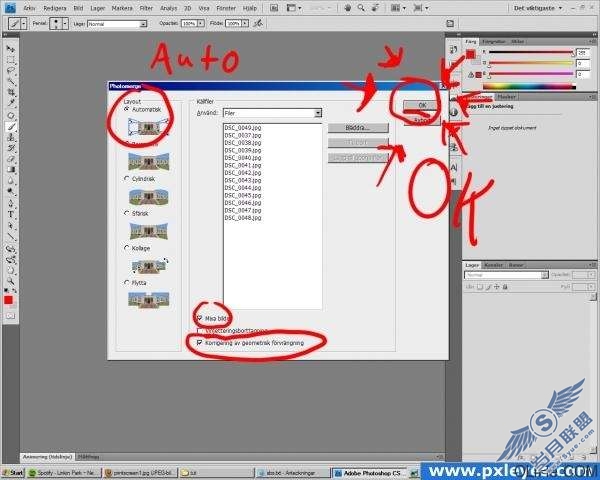The image size is (600, 480).
Task: Toggle the Korrigering av geometrisk förvrängning checkbox
Action: [x=199, y=343]
